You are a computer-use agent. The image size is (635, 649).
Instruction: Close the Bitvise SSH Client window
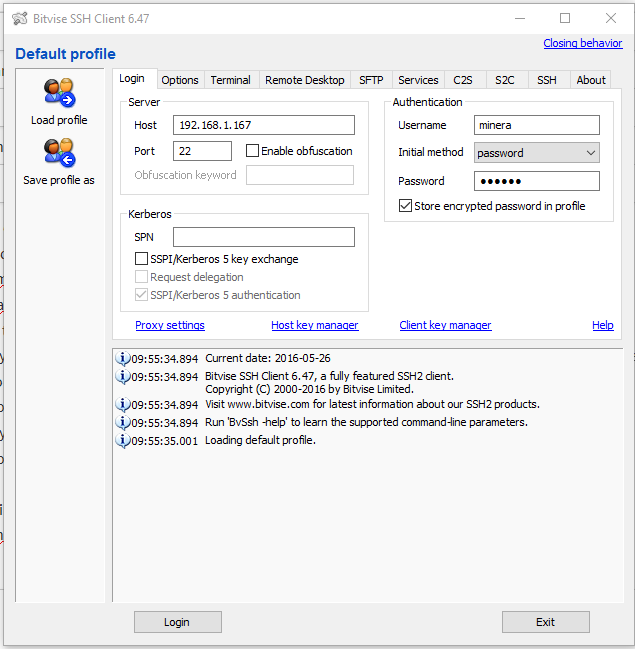[611, 18]
